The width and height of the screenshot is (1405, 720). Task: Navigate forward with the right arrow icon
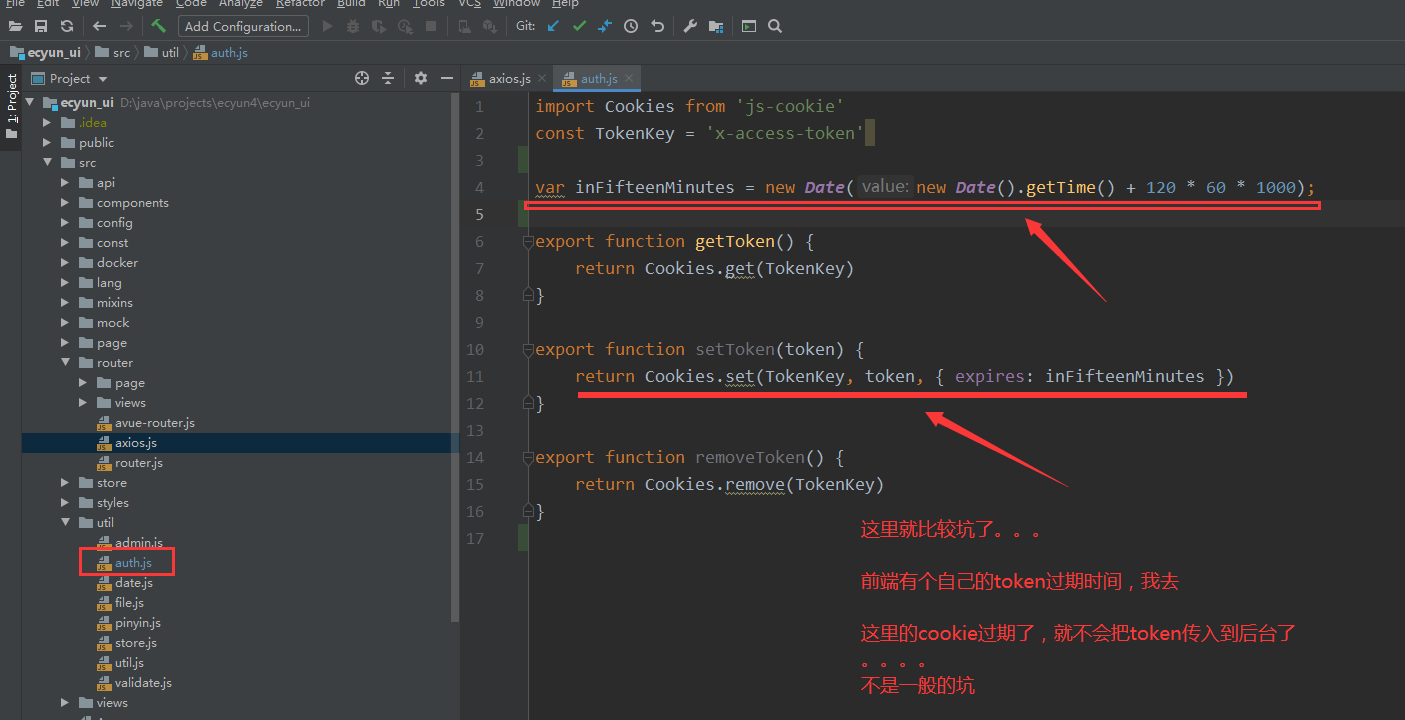click(126, 26)
